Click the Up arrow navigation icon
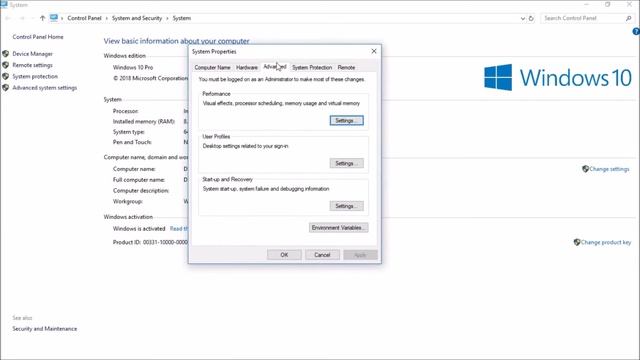The width and height of the screenshot is (640, 360). [x=42, y=18]
